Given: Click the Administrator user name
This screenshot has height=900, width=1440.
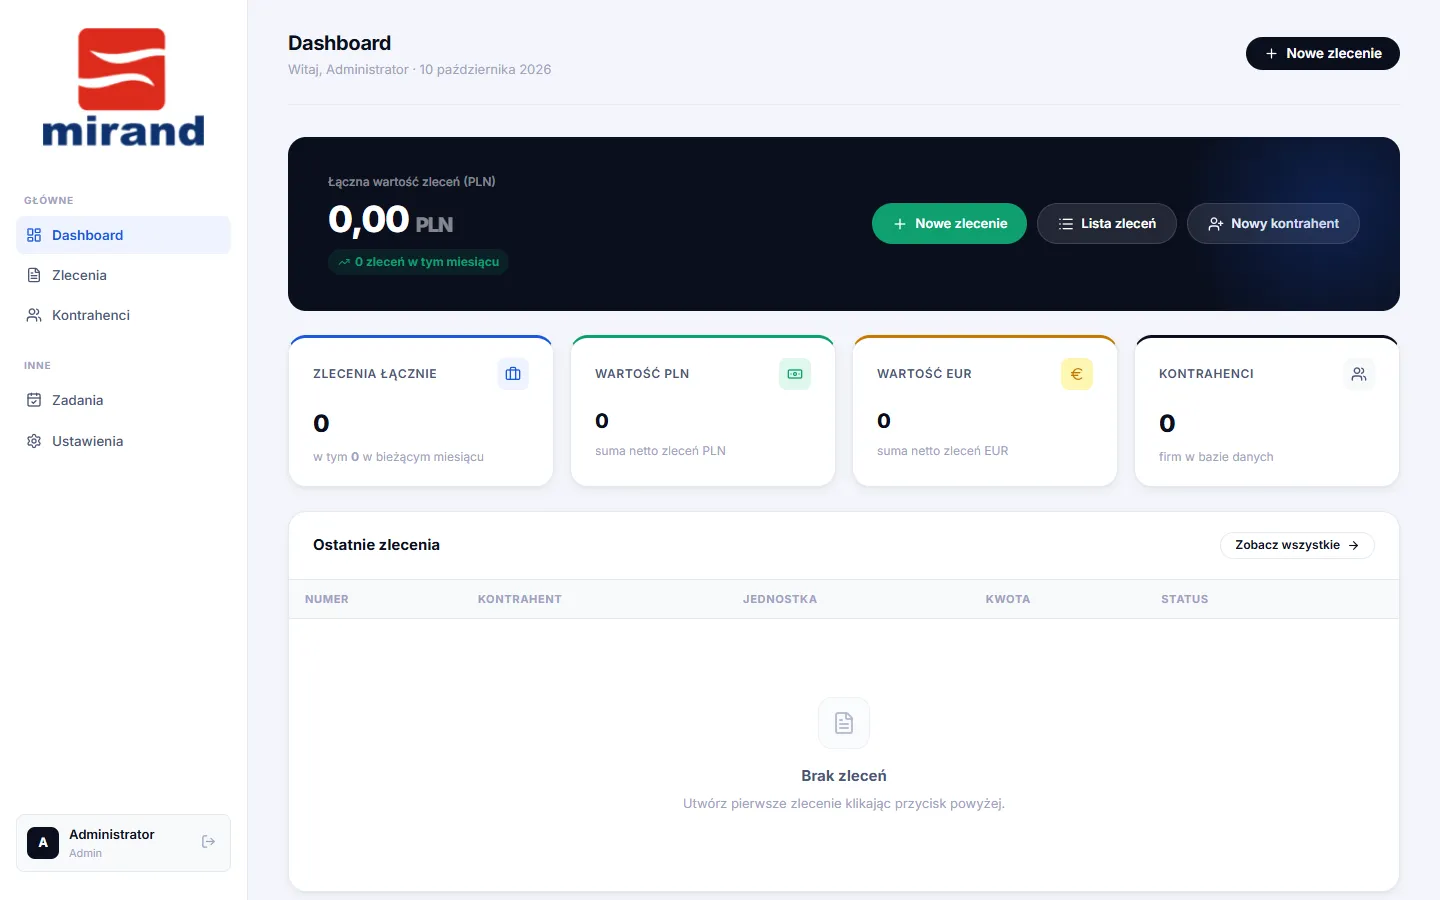Looking at the screenshot, I should click(112, 834).
